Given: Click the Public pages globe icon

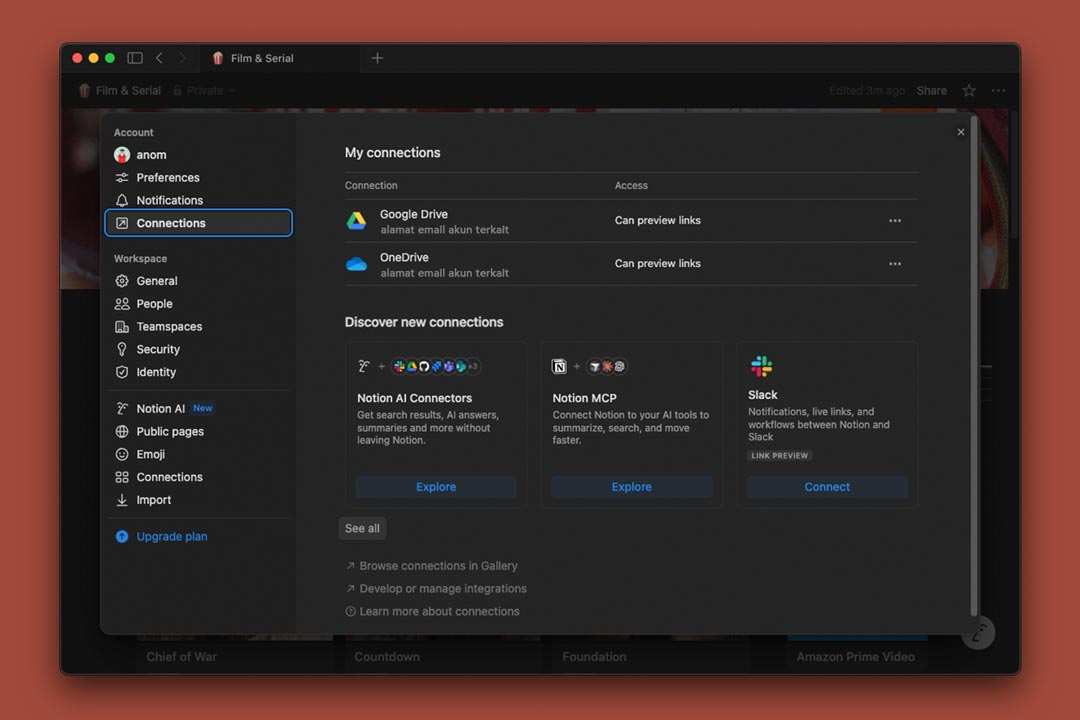Looking at the screenshot, I should click(x=122, y=431).
